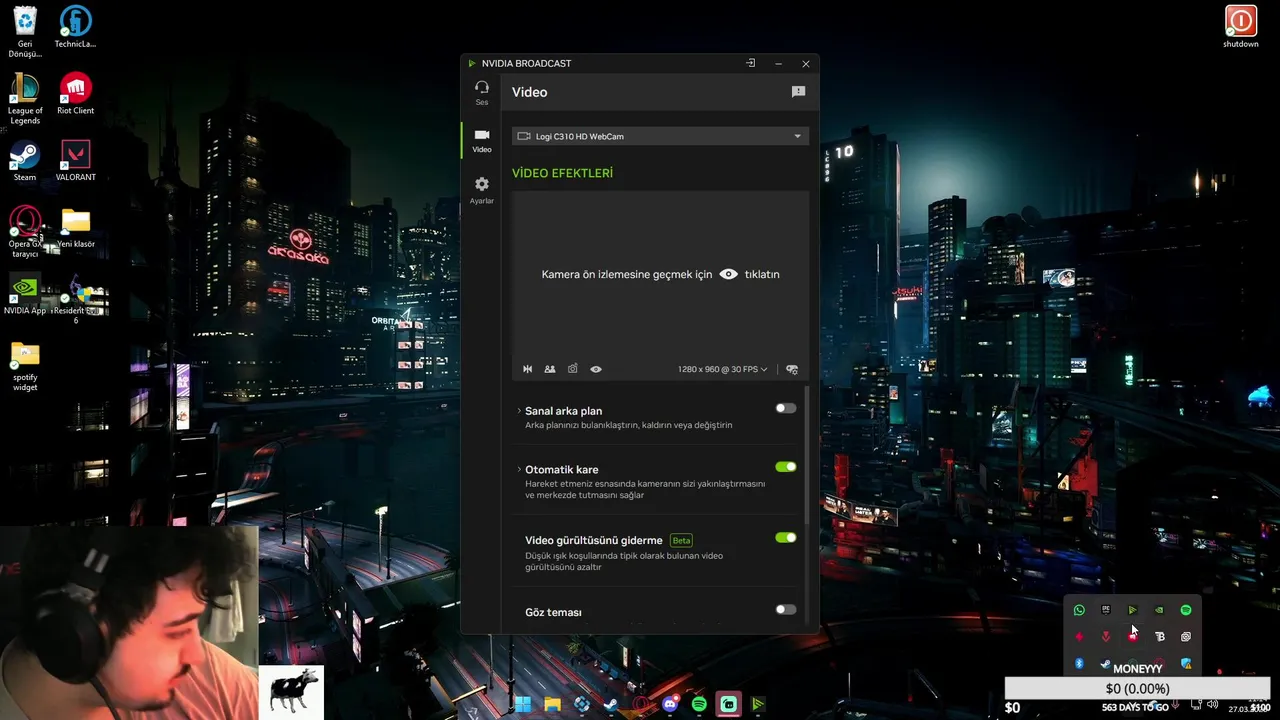Screen dimensions: 1280x720
Task: Open NVIDIA App desktop icon
Action: pos(25,295)
